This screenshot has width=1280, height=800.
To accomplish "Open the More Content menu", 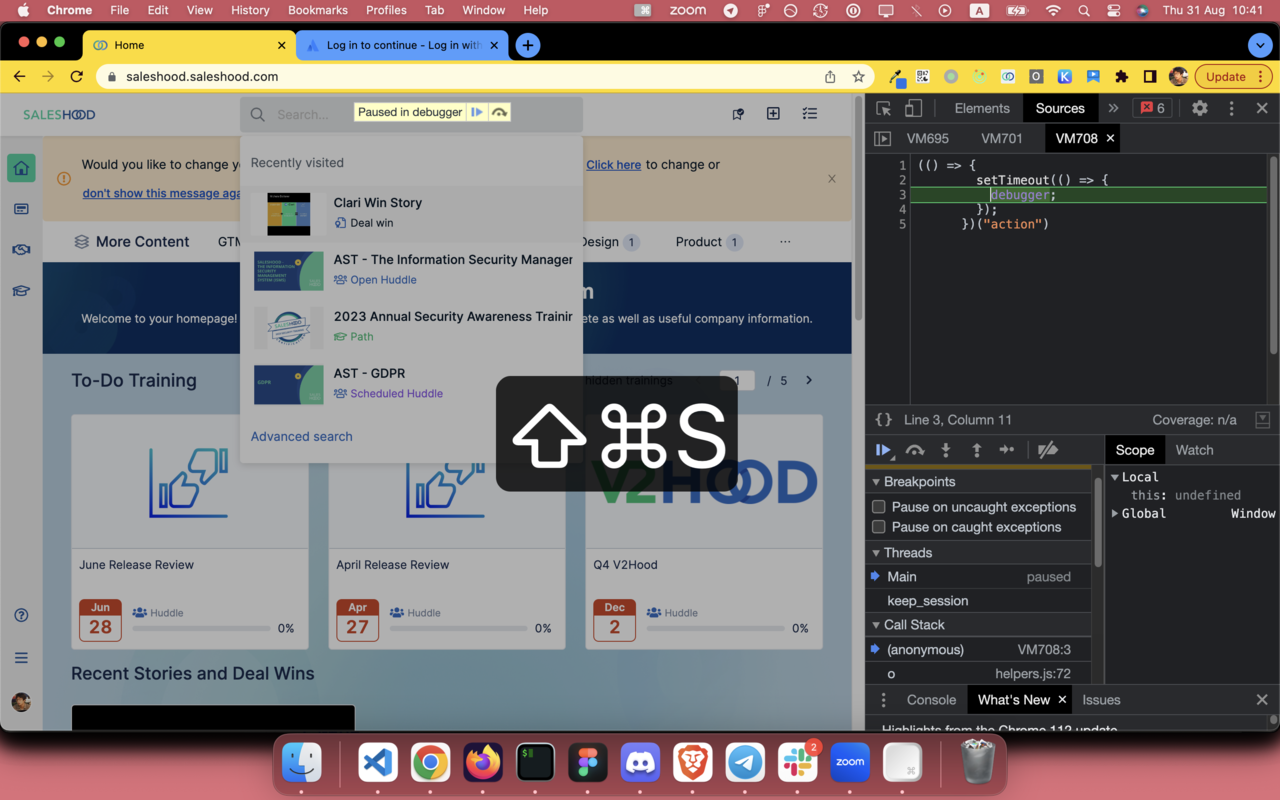I will click(x=131, y=241).
